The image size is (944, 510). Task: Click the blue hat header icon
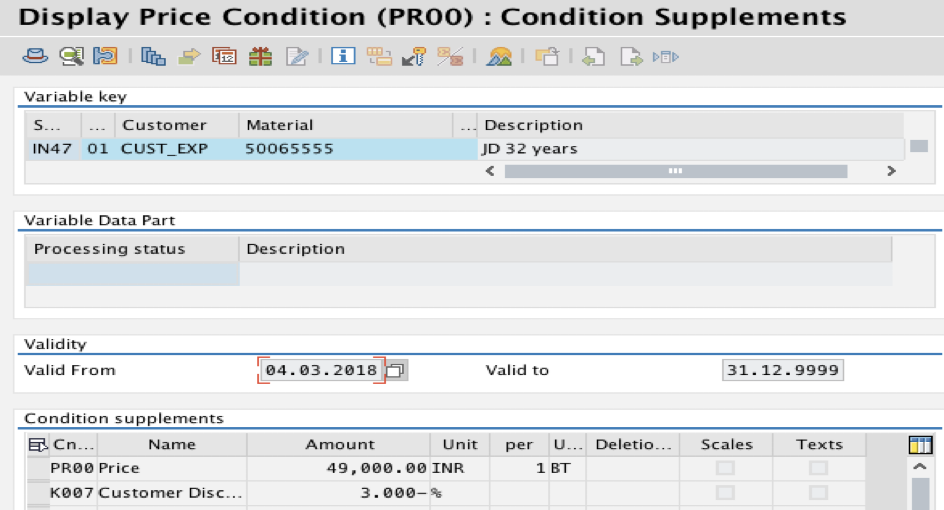click(x=35, y=57)
